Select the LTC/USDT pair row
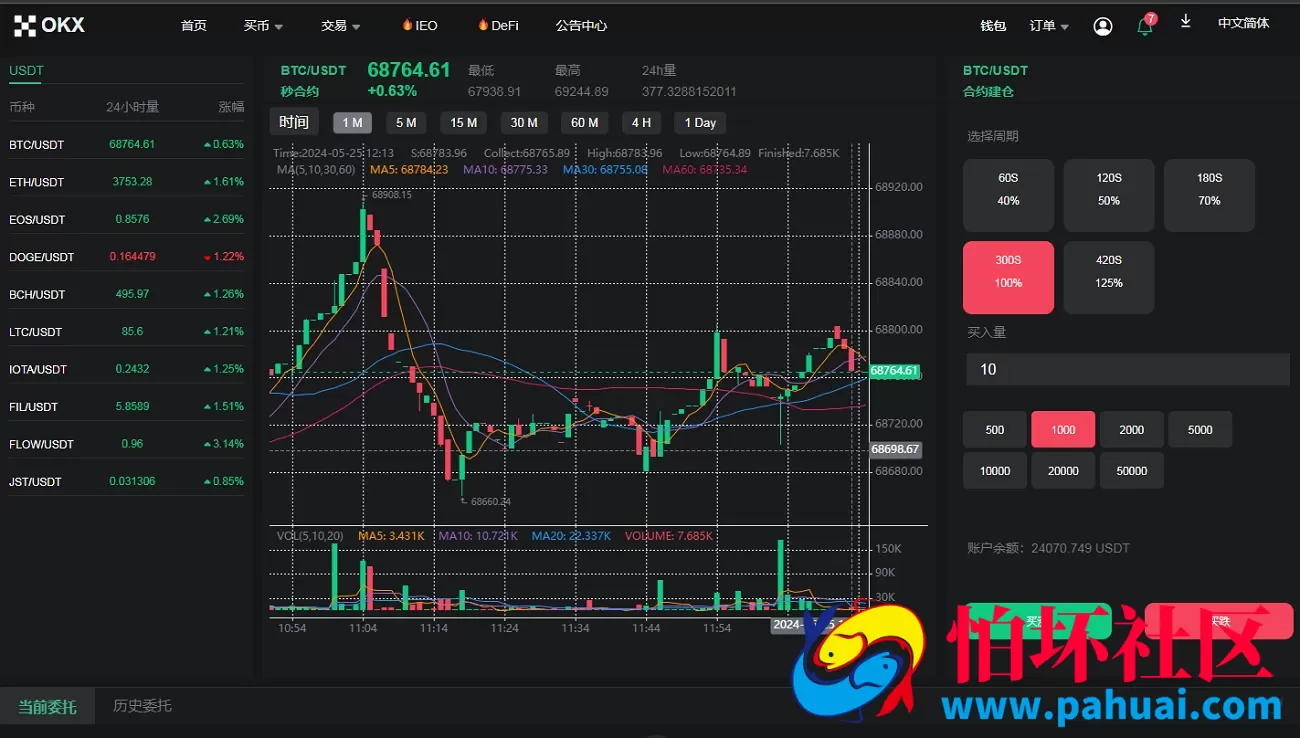This screenshot has width=1300, height=738. [x=126, y=332]
